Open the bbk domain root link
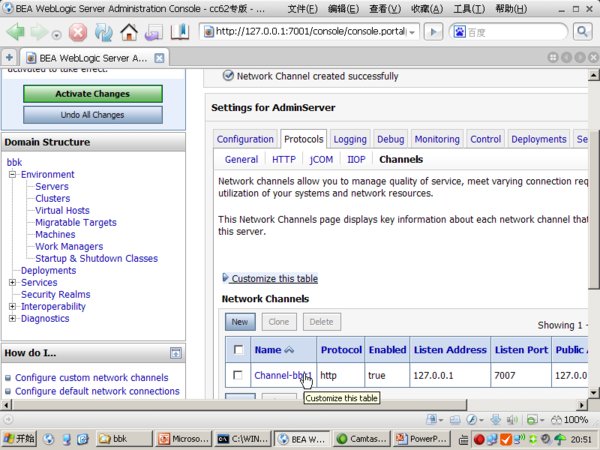Image resolution: width=600 pixels, height=450 pixels. click(15, 162)
